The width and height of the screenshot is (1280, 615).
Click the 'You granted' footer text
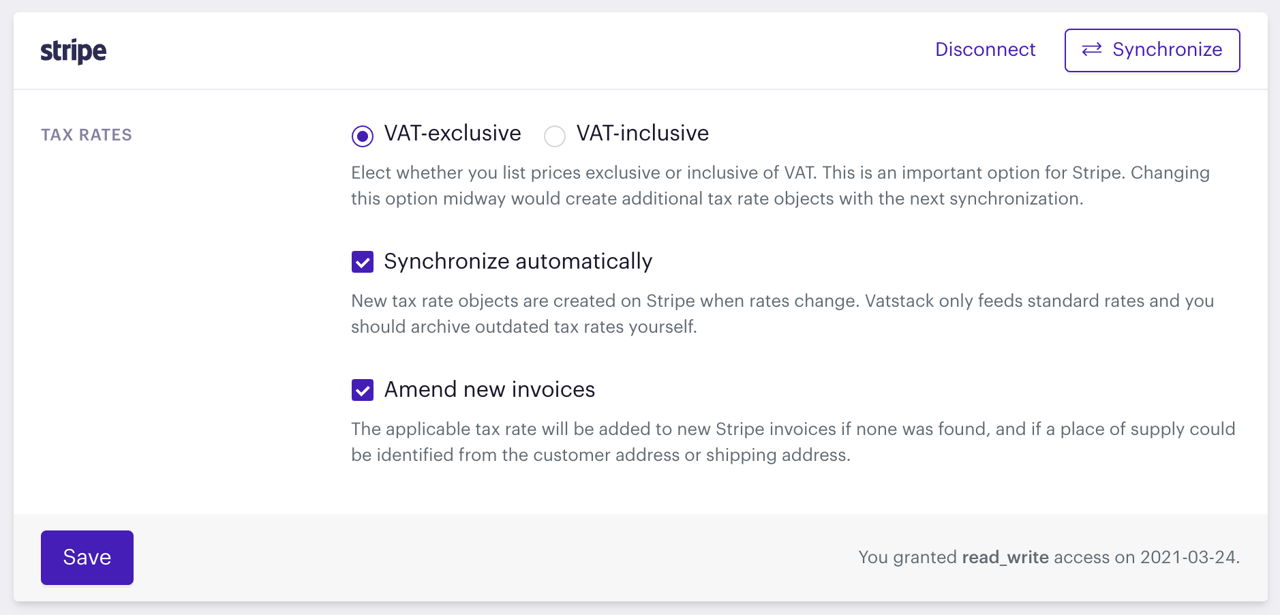908,557
